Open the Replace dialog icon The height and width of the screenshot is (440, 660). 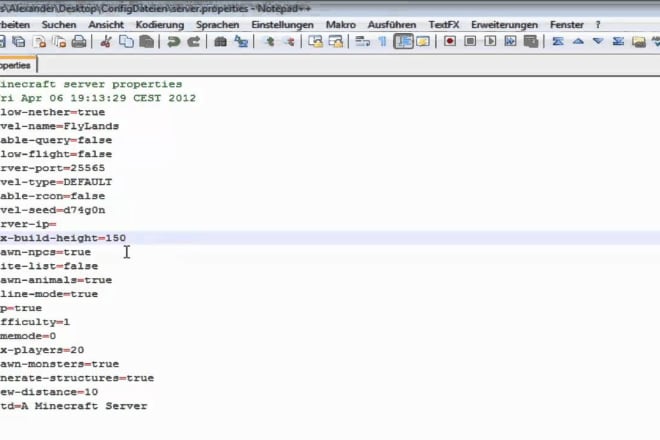coord(241,42)
